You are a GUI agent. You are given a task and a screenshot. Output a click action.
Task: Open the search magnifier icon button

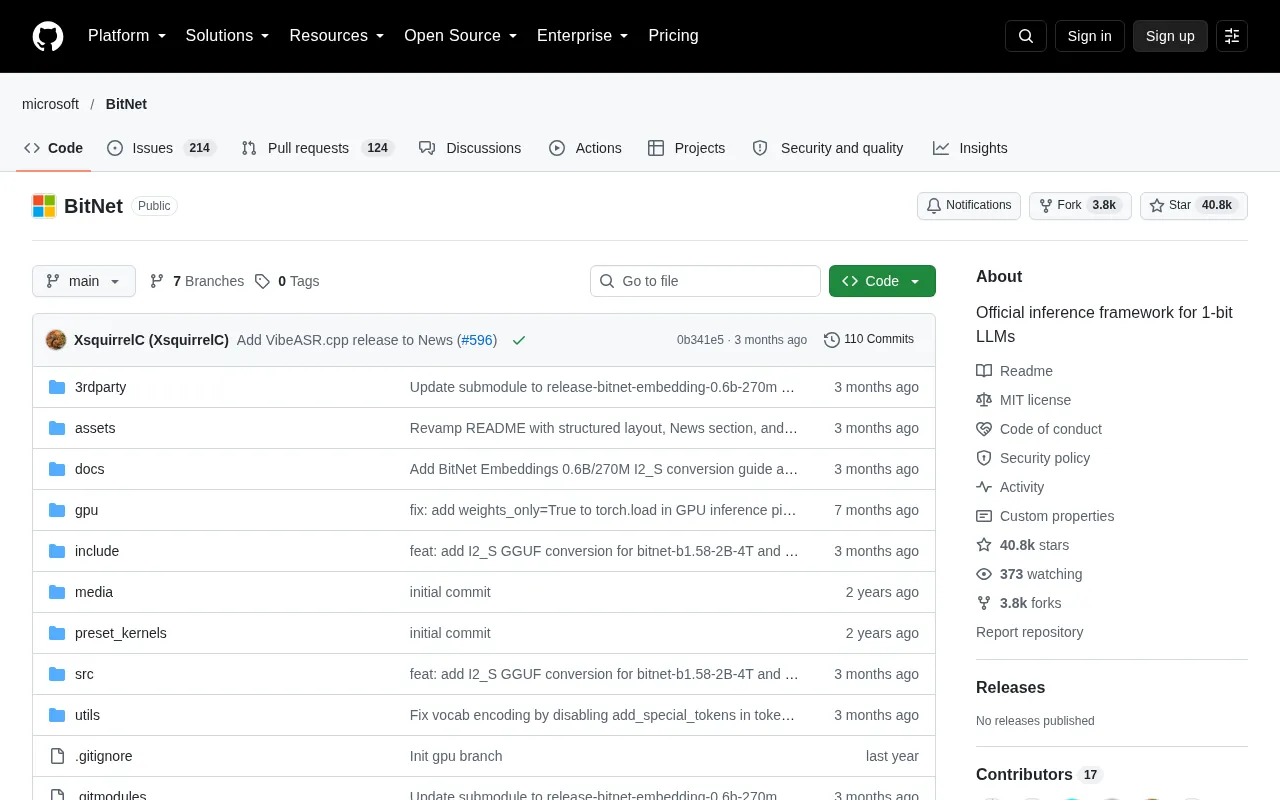pyautogui.click(x=1026, y=36)
